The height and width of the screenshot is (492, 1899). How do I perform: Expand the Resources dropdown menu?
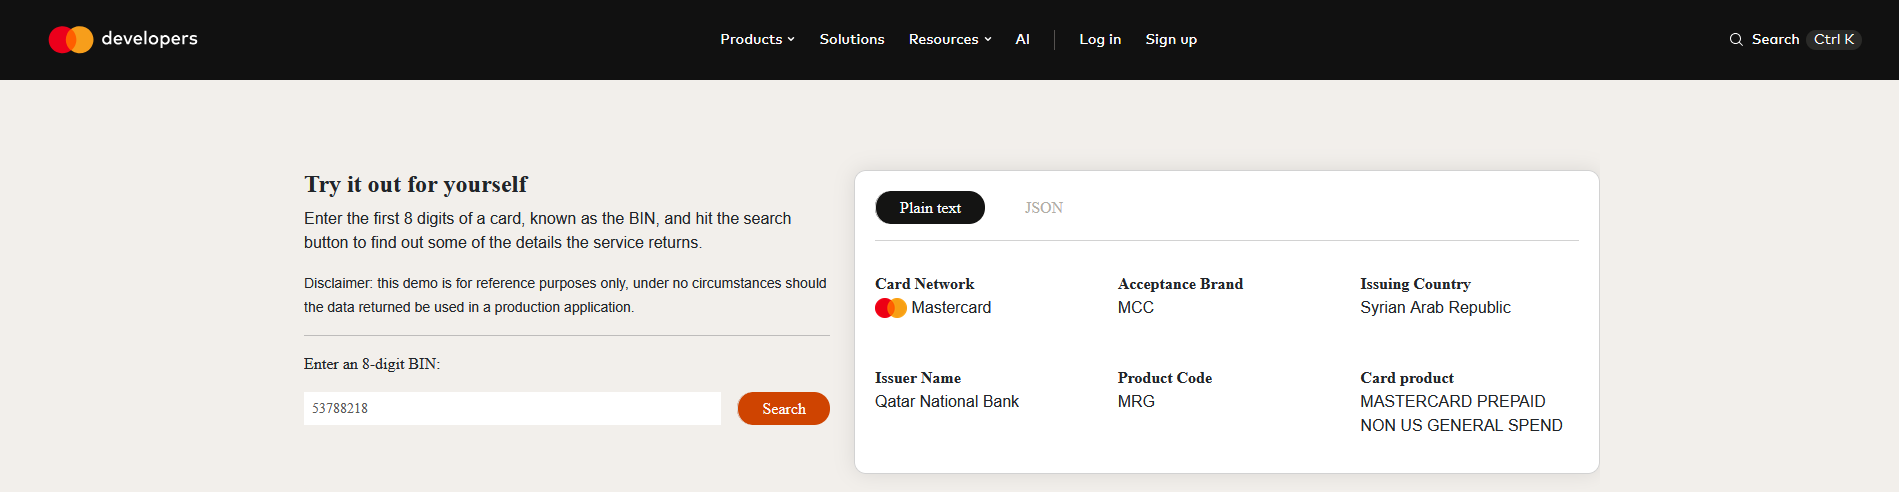950,39
